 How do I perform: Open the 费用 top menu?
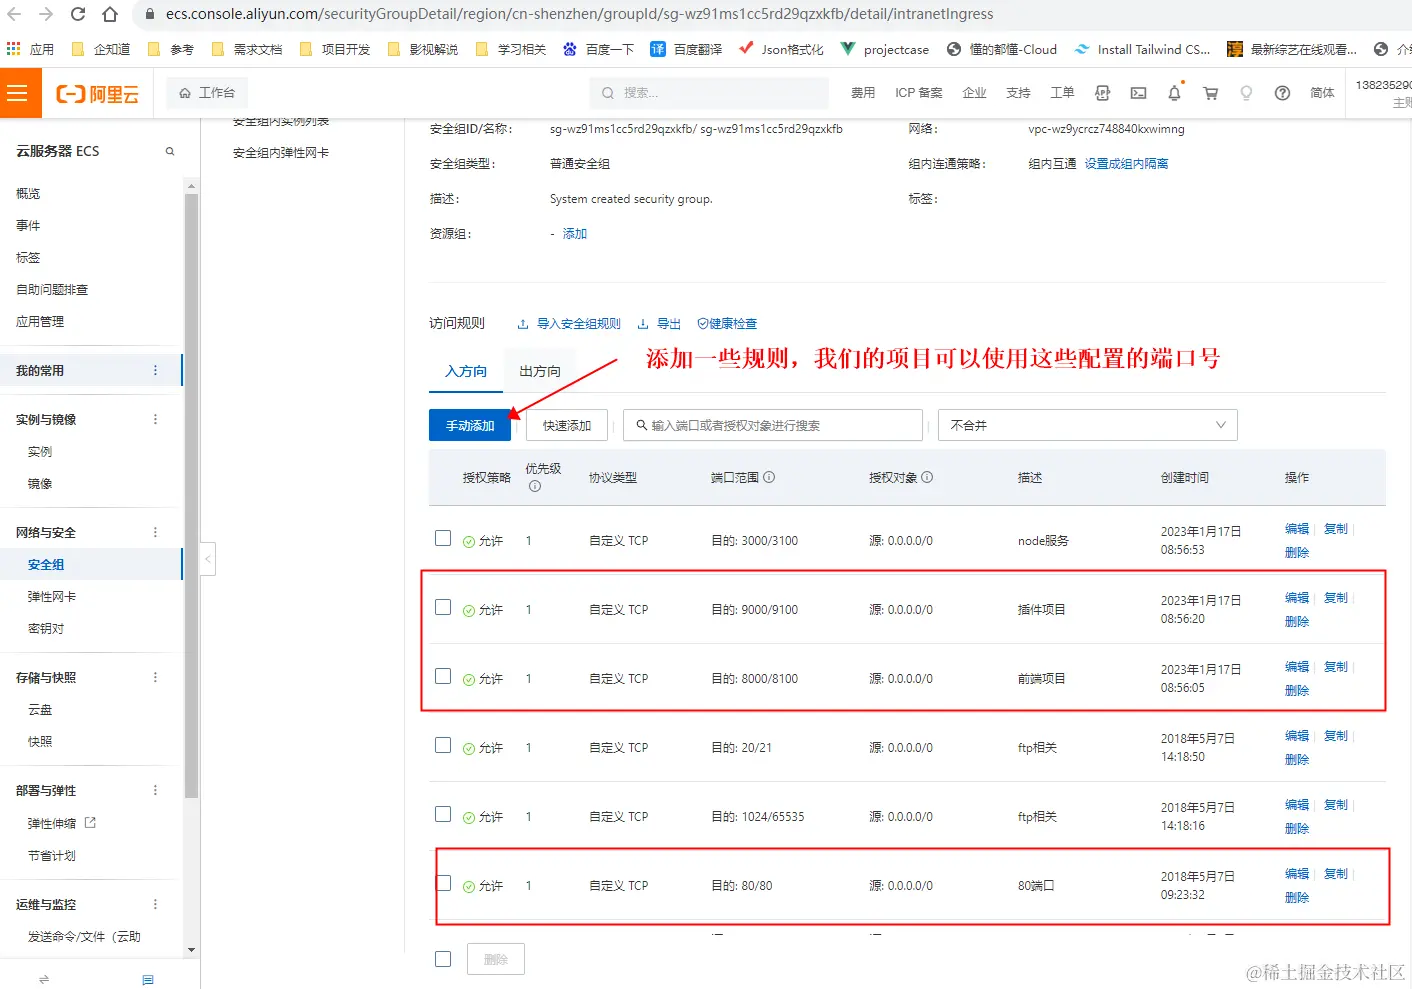point(863,93)
